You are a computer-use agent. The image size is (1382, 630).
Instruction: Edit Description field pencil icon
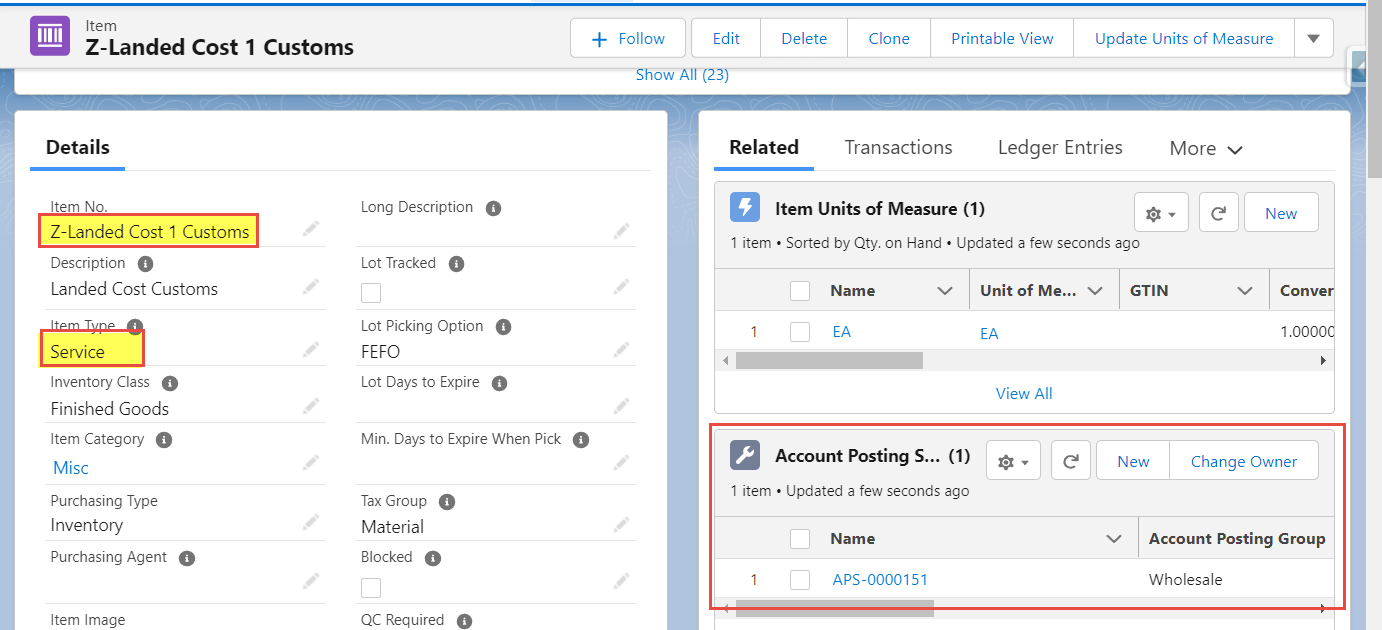[x=311, y=287]
